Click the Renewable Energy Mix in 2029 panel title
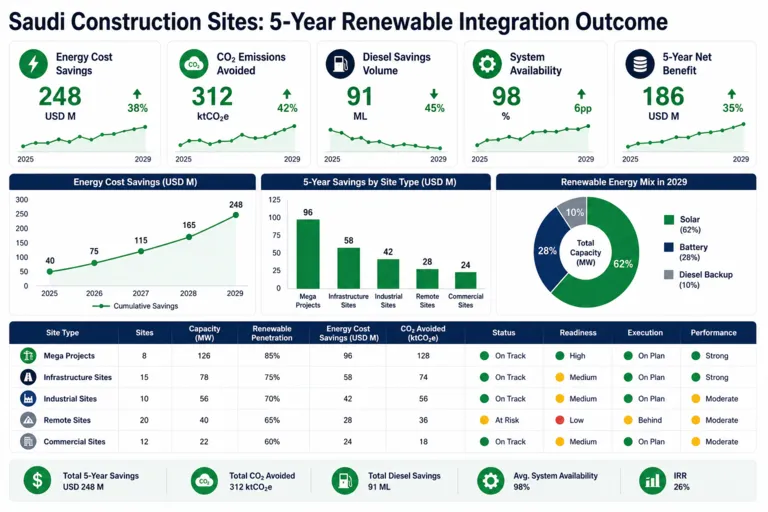 coord(624,182)
